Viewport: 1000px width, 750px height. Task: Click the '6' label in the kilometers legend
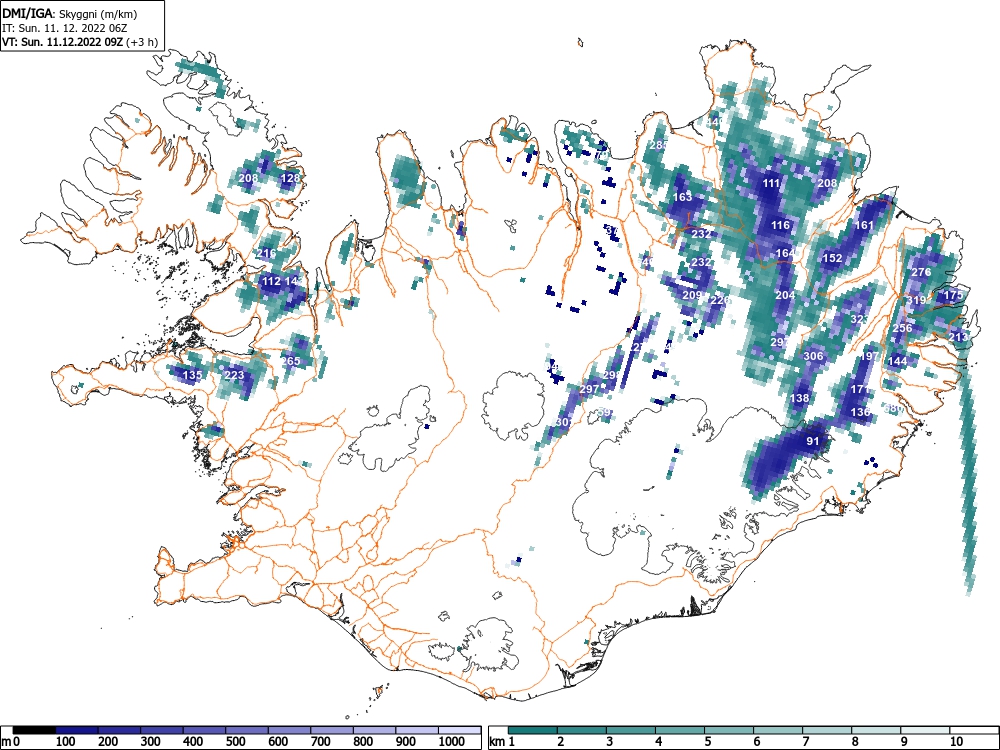point(756,742)
